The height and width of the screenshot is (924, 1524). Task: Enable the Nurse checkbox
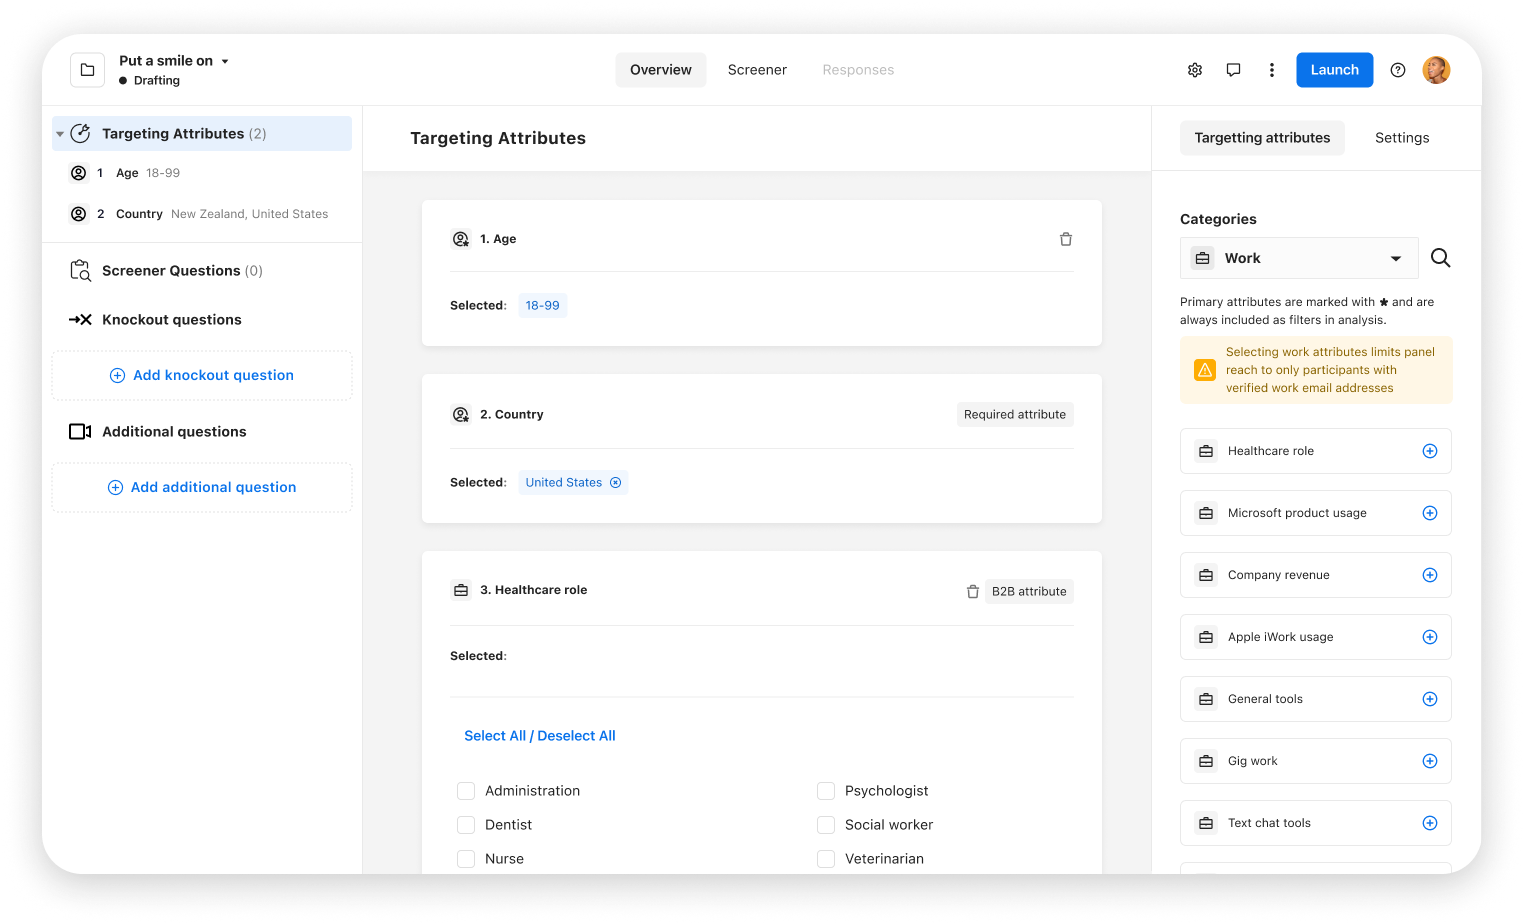tap(466, 858)
